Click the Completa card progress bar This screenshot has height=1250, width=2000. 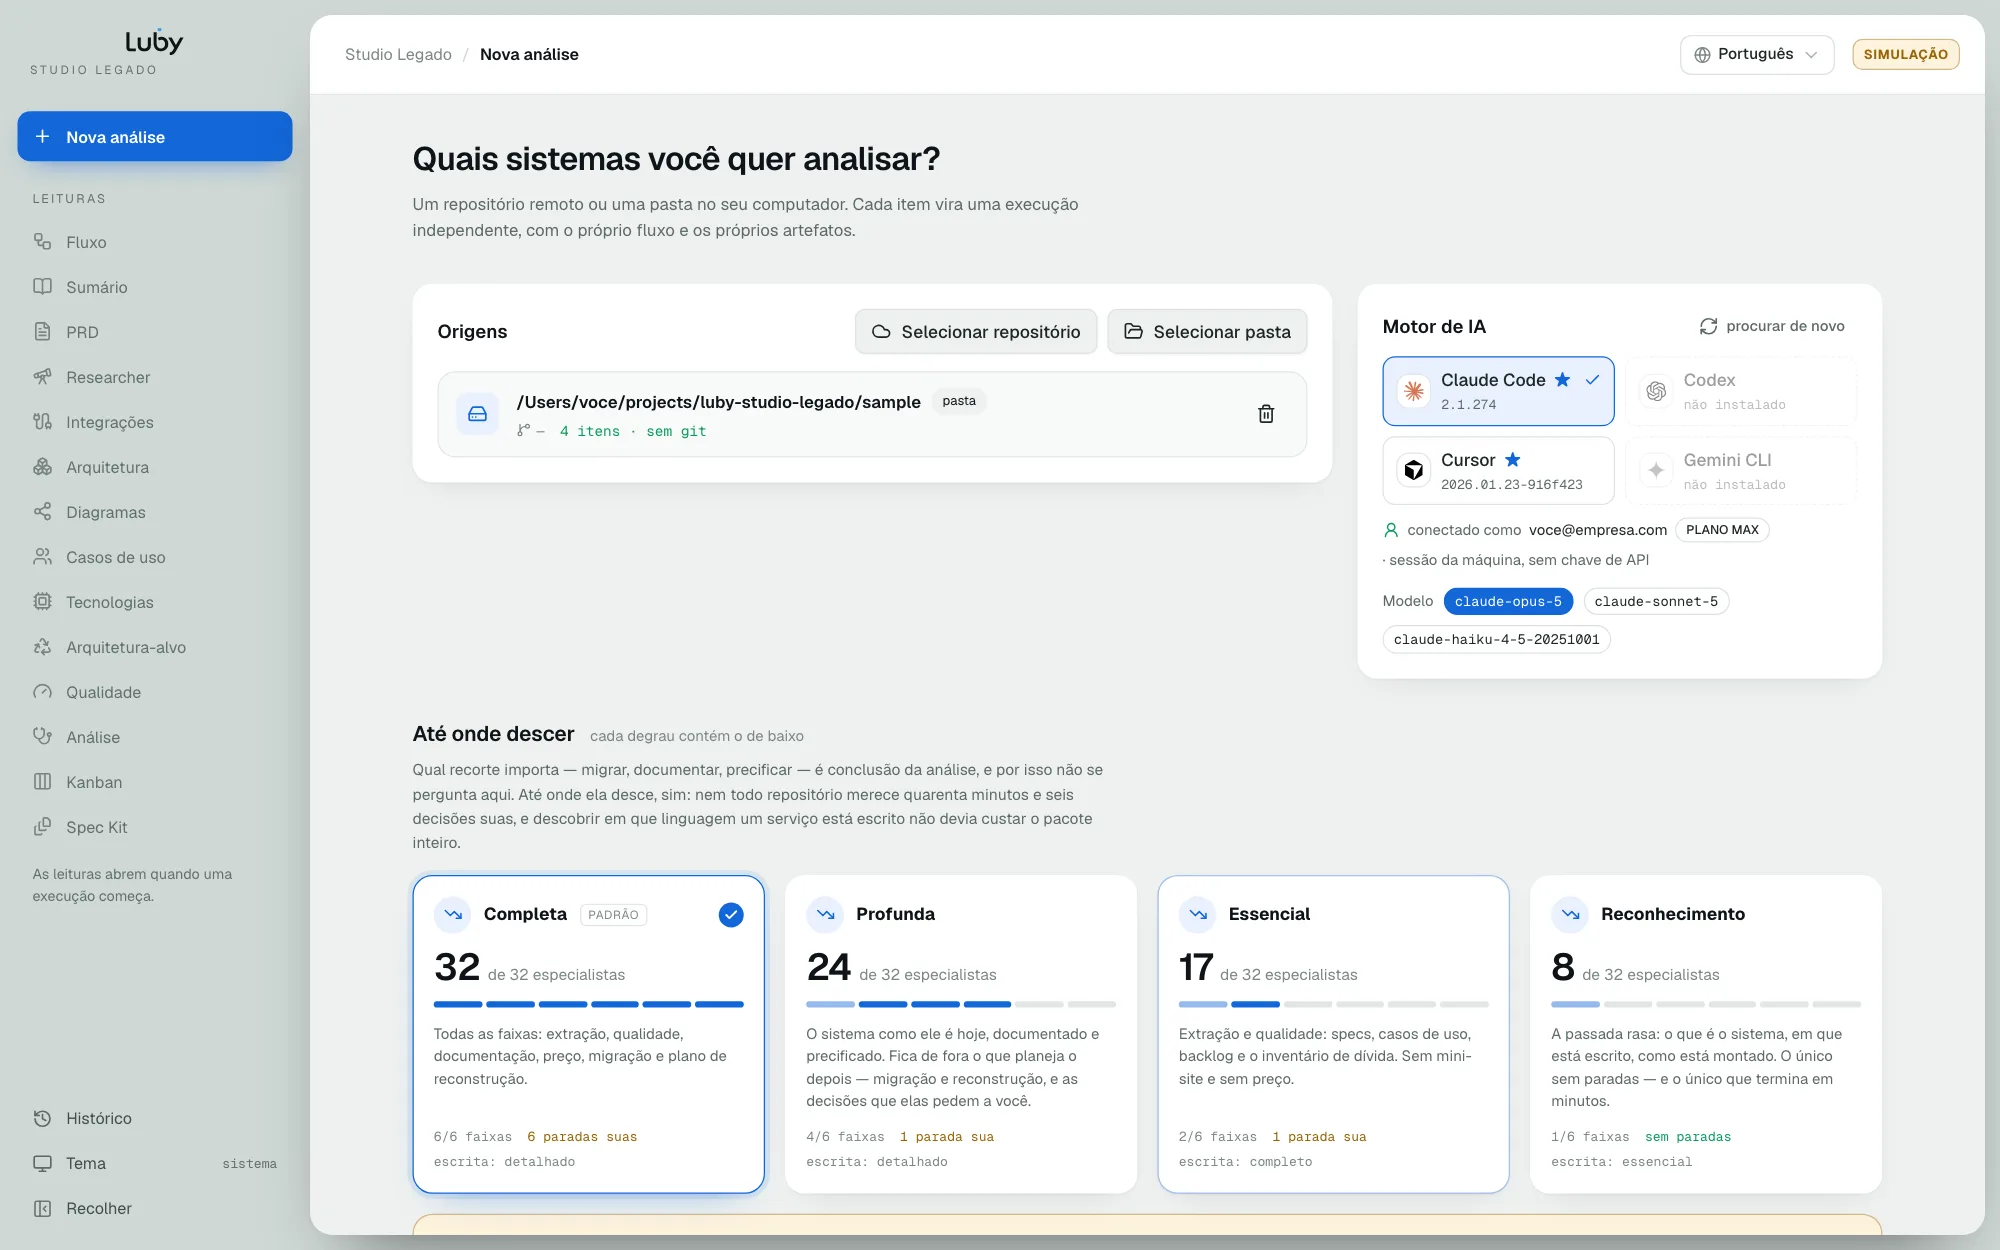(x=589, y=1004)
